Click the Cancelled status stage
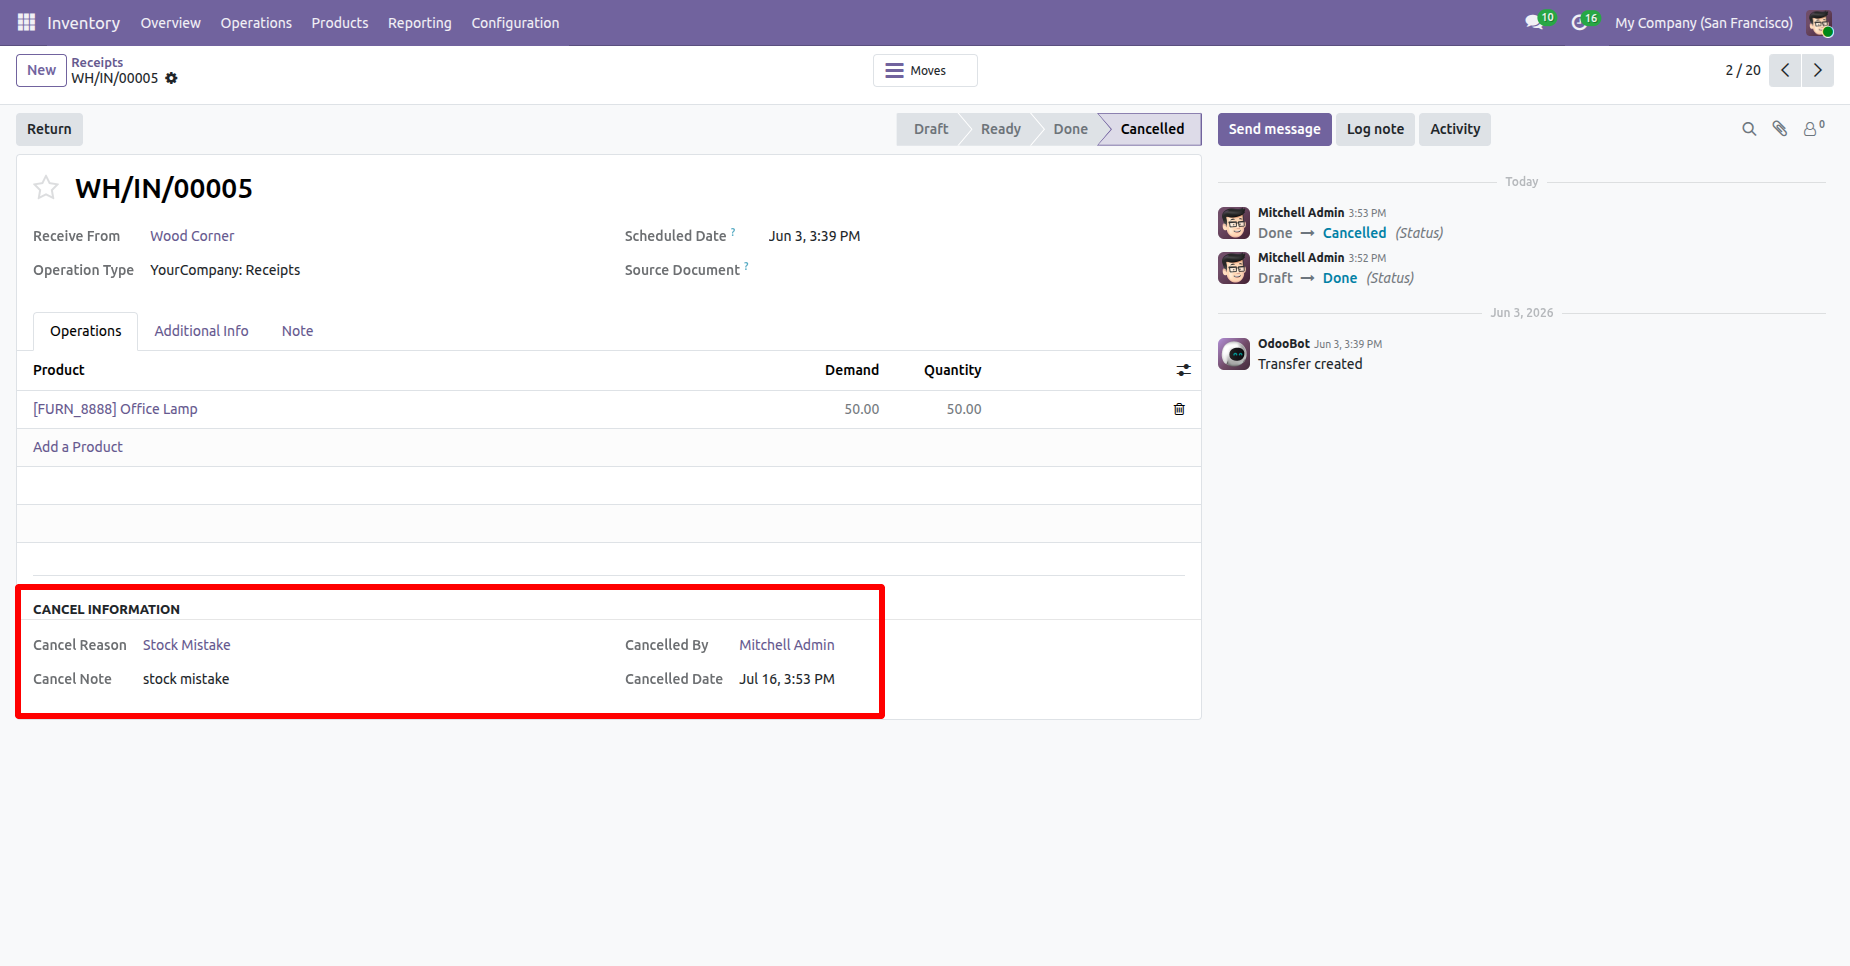The height and width of the screenshot is (966, 1850). (1151, 129)
